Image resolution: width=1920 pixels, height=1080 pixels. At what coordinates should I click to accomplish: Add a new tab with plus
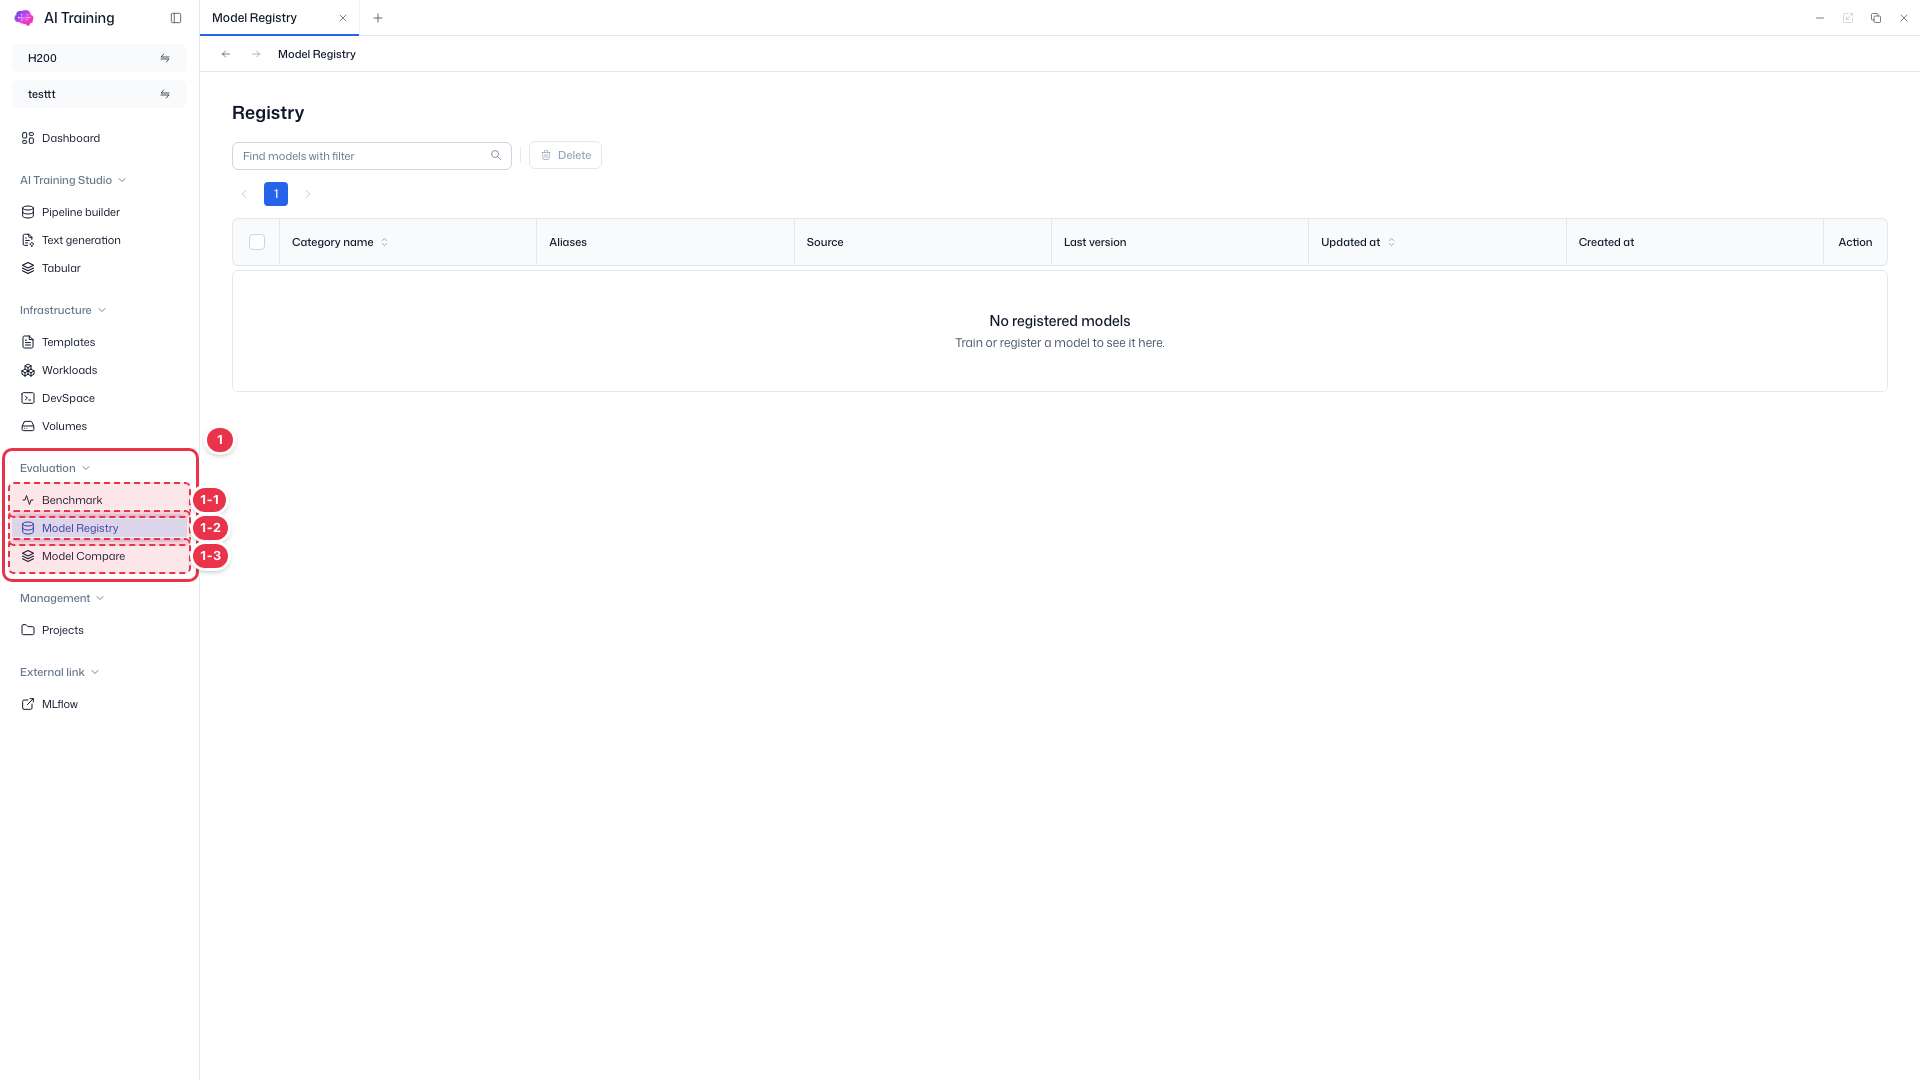[378, 18]
